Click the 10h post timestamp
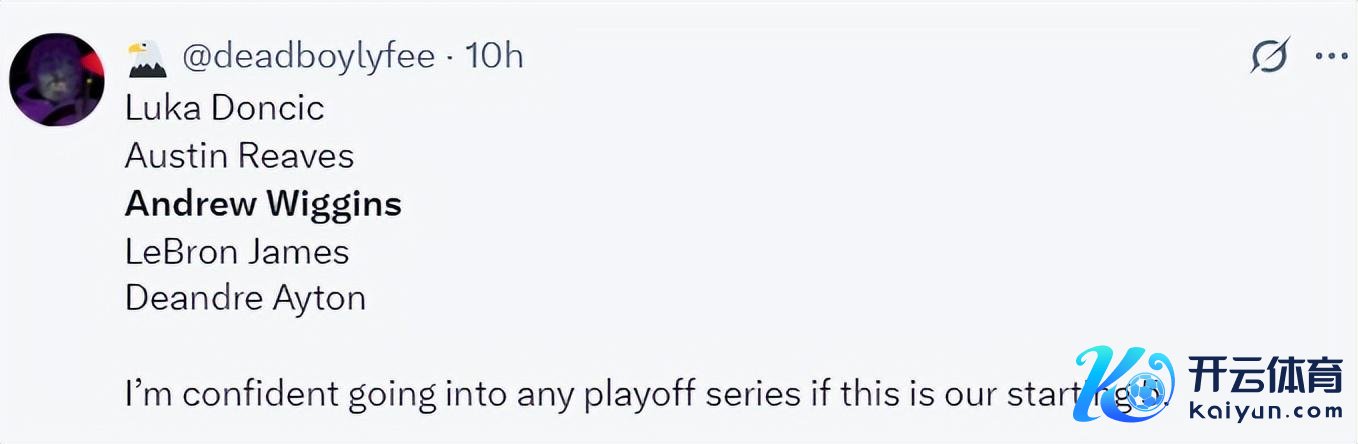This screenshot has height=444, width=1358. pyautogui.click(x=493, y=57)
